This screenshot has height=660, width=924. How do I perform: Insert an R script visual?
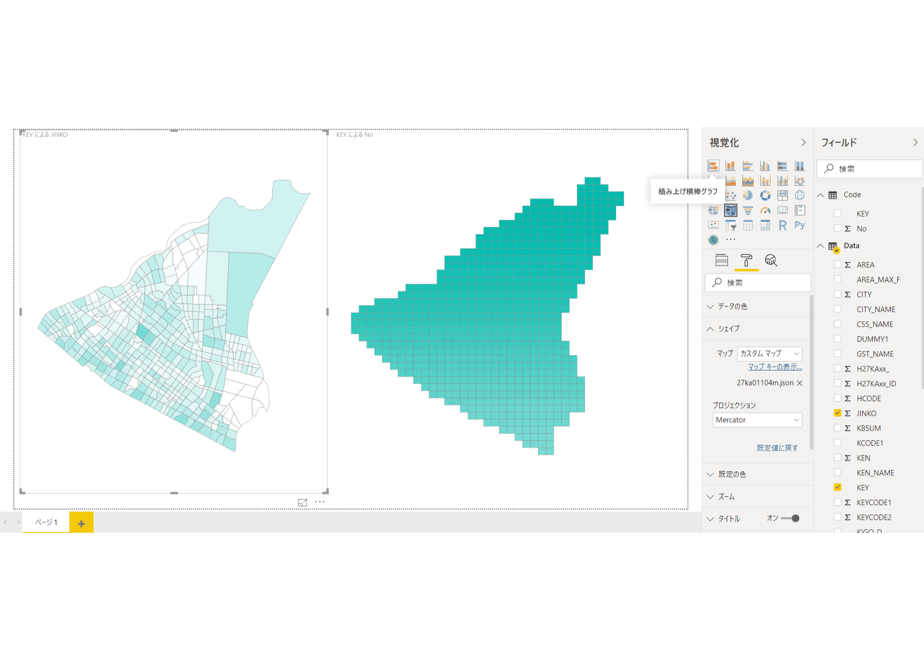[782, 225]
